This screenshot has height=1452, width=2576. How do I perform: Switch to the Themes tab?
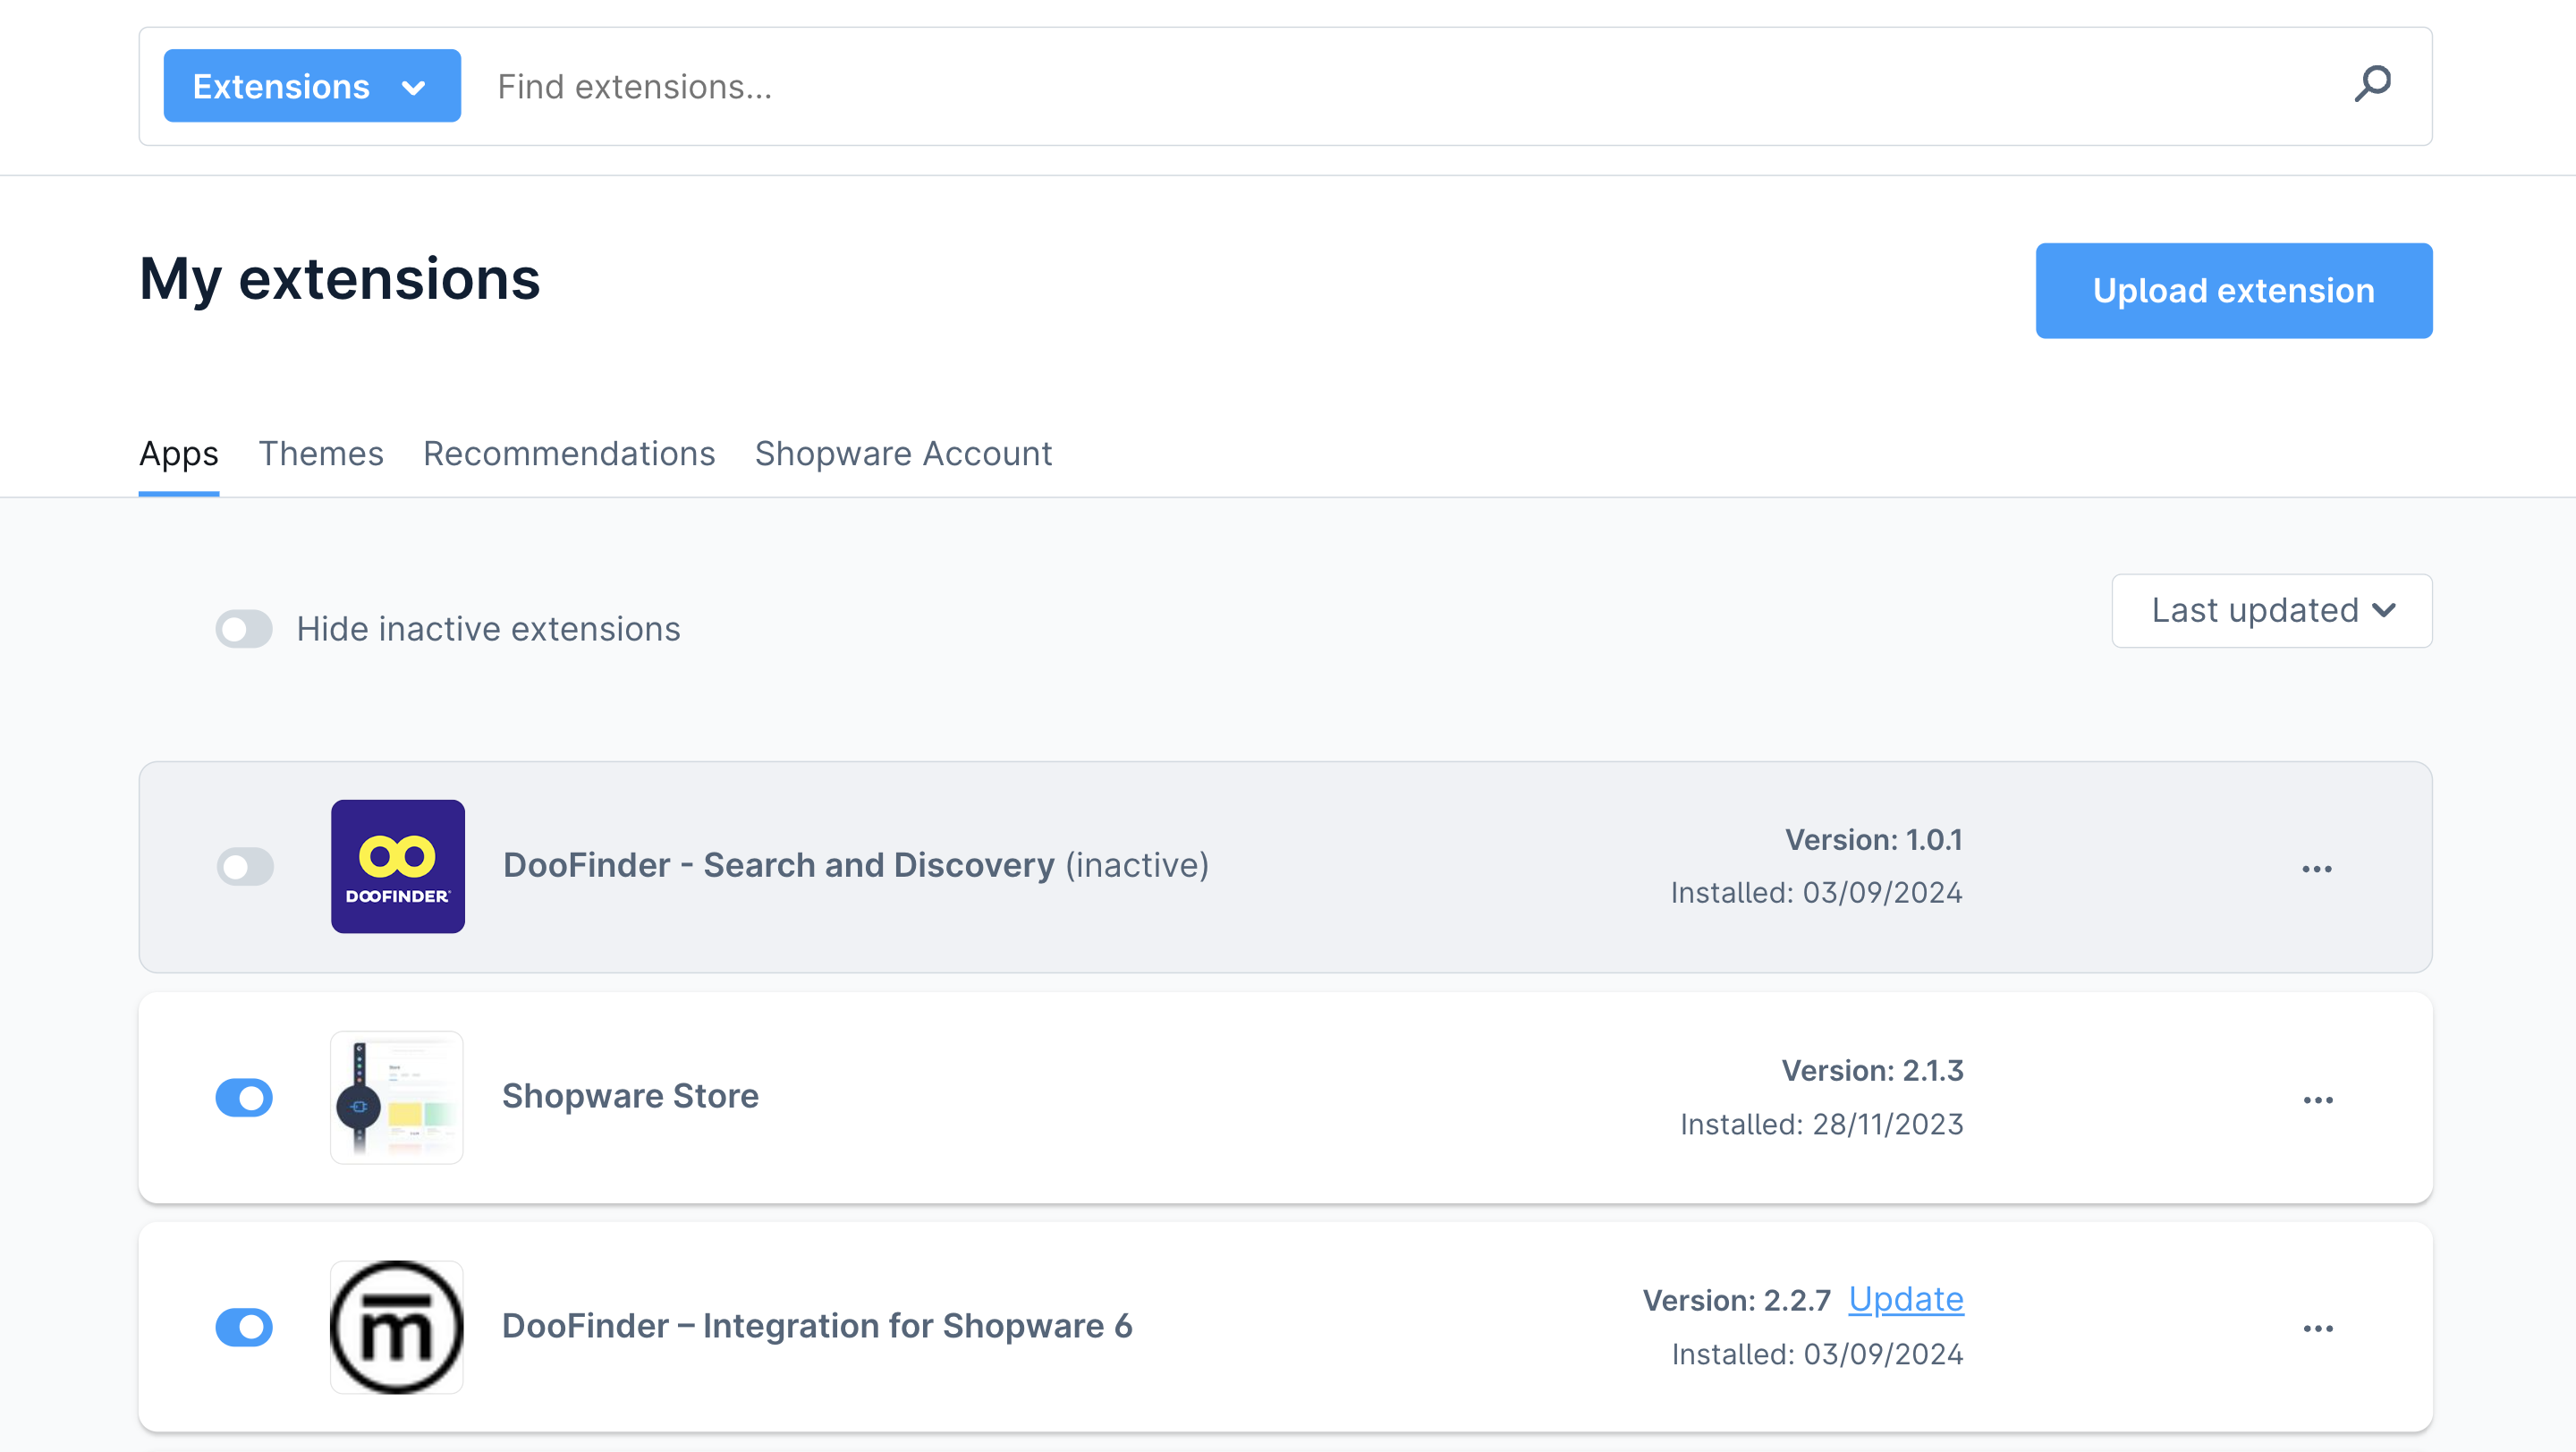321,454
